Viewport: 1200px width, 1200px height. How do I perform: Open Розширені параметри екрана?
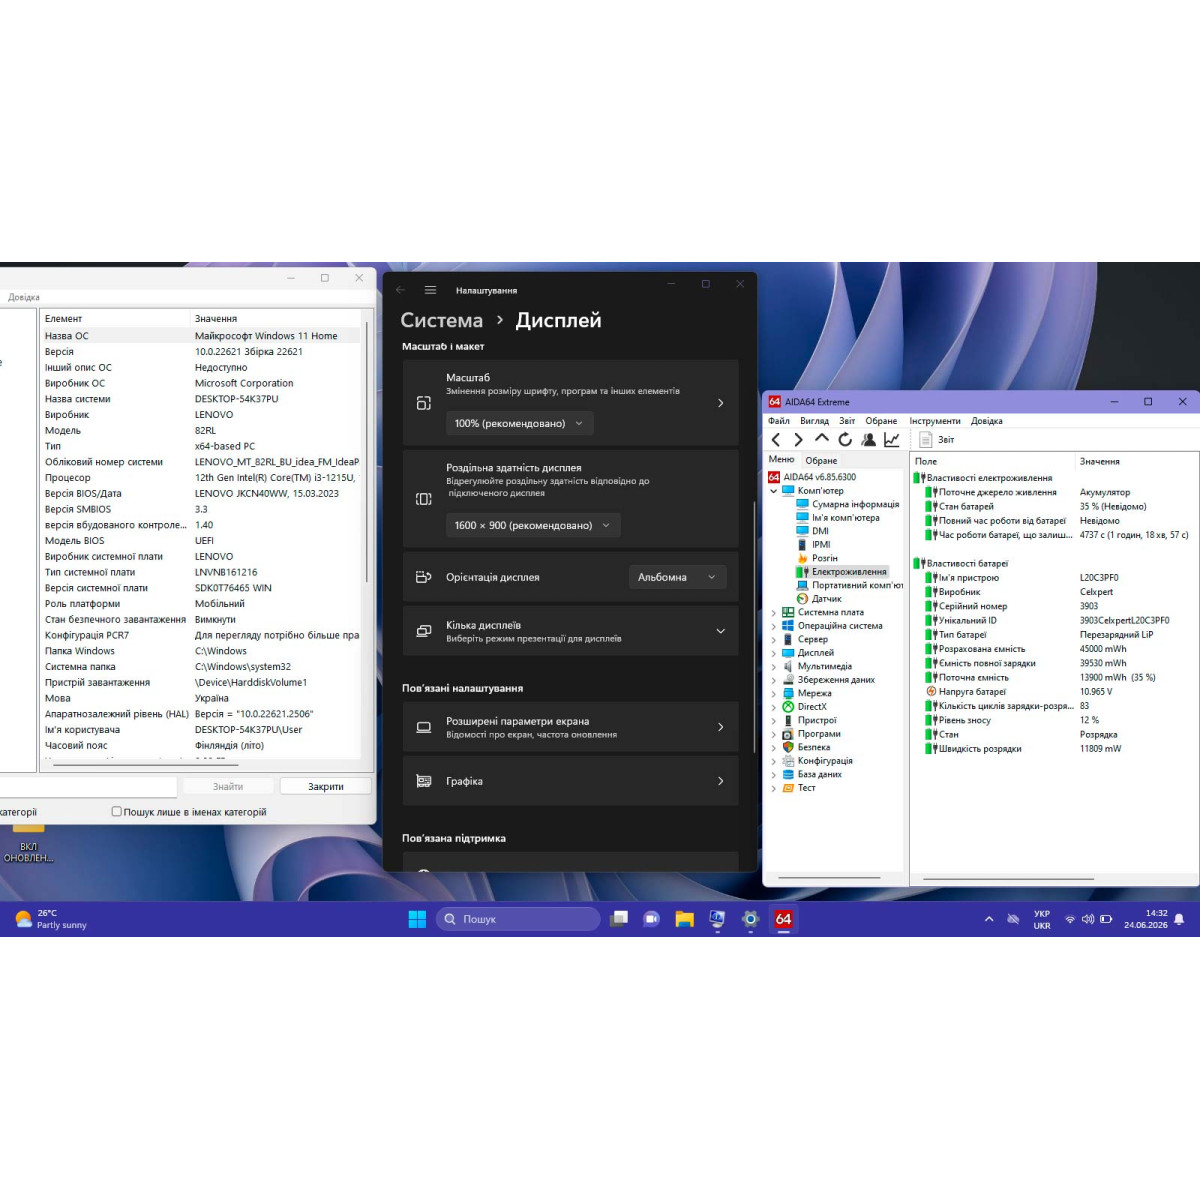coord(571,727)
